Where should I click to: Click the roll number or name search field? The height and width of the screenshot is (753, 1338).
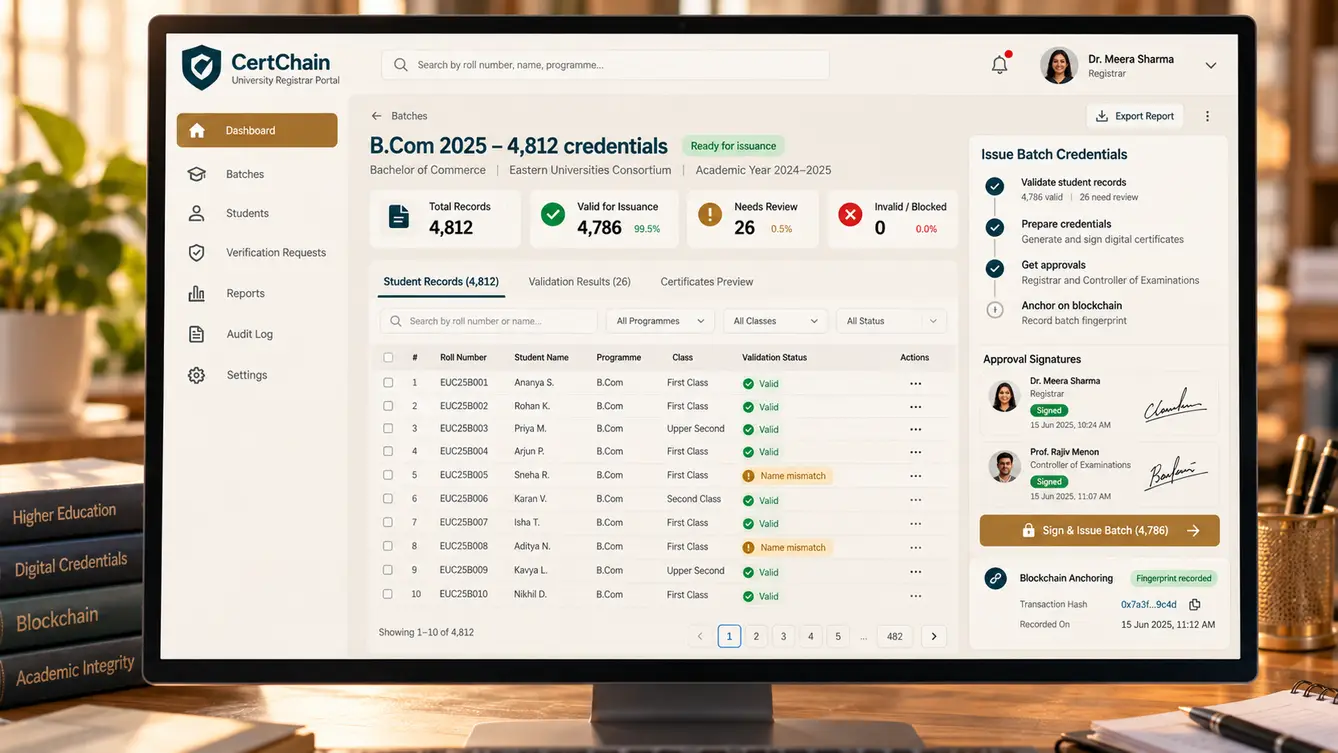(x=488, y=321)
